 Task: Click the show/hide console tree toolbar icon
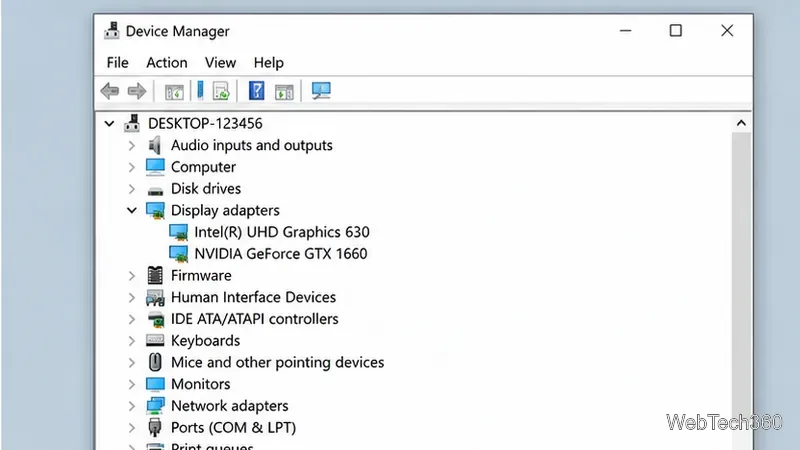(174, 92)
